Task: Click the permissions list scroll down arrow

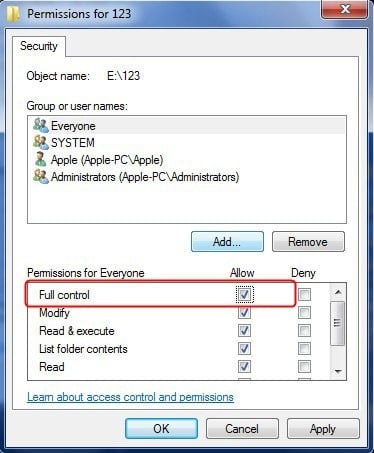Action: click(338, 371)
